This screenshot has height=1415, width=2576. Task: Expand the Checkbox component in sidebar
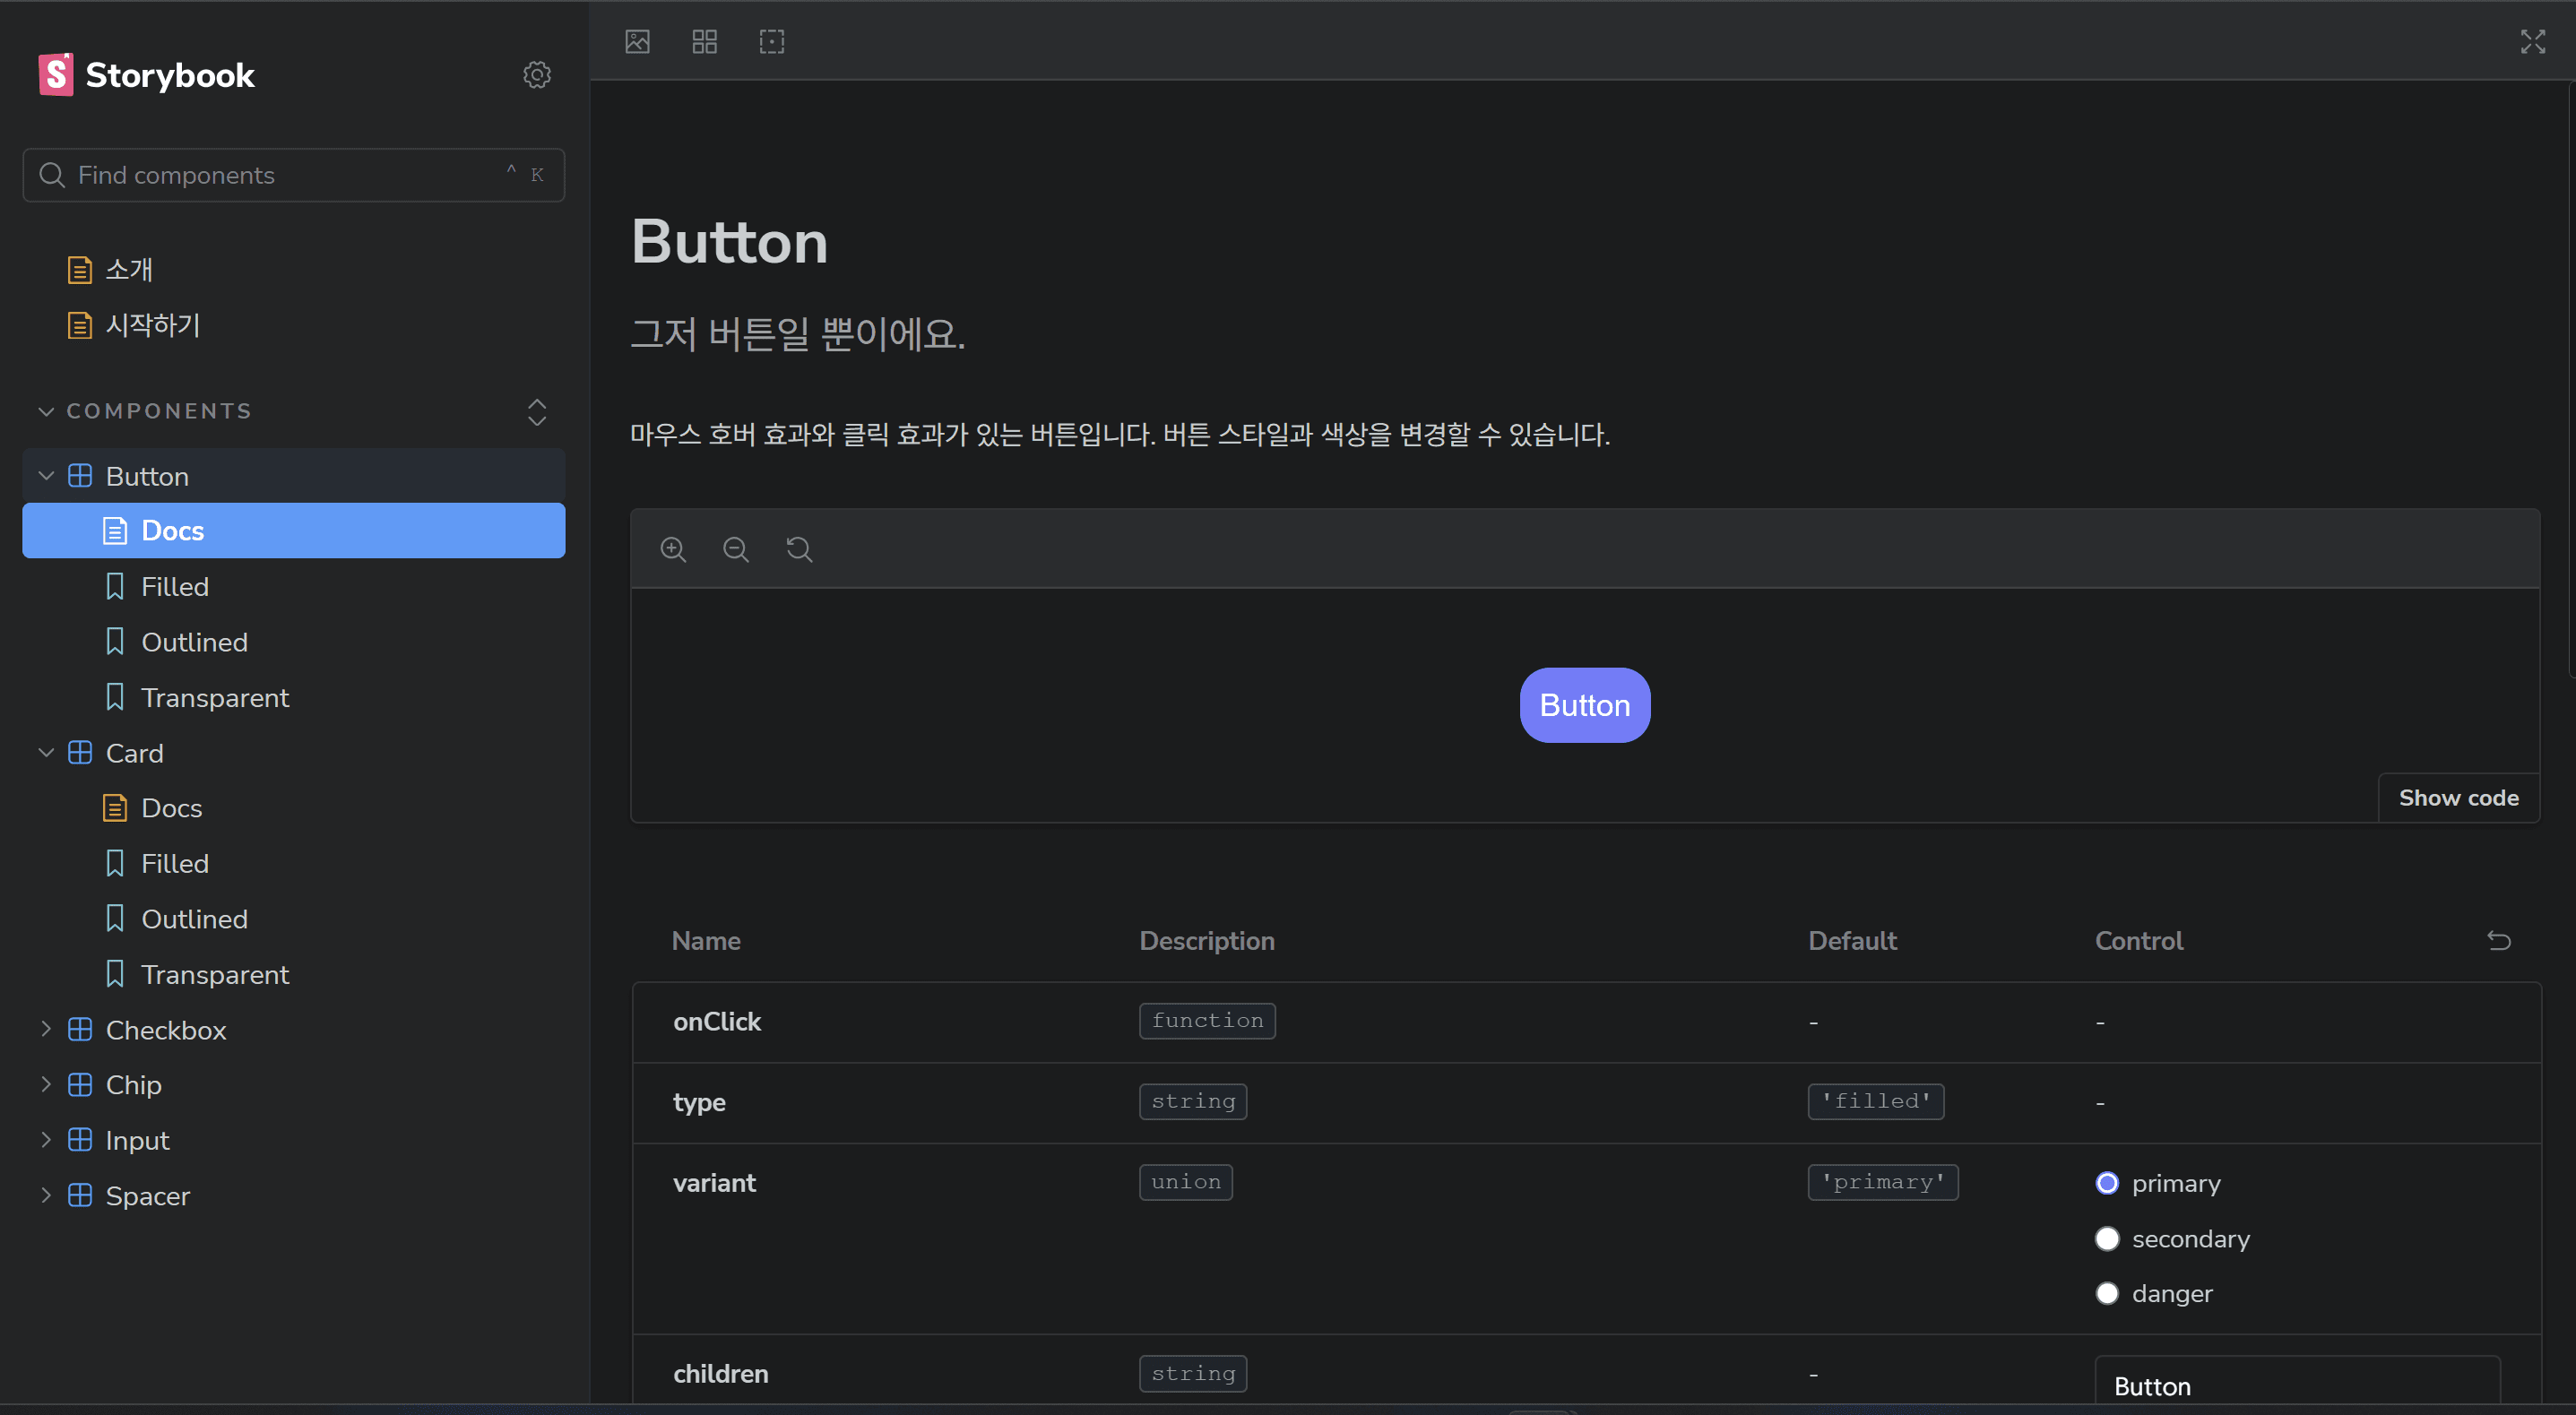[x=44, y=1028]
